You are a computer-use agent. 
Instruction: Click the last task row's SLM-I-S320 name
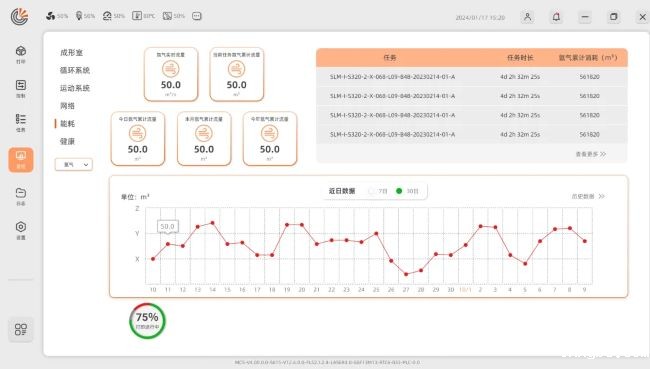click(x=392, y=134)
